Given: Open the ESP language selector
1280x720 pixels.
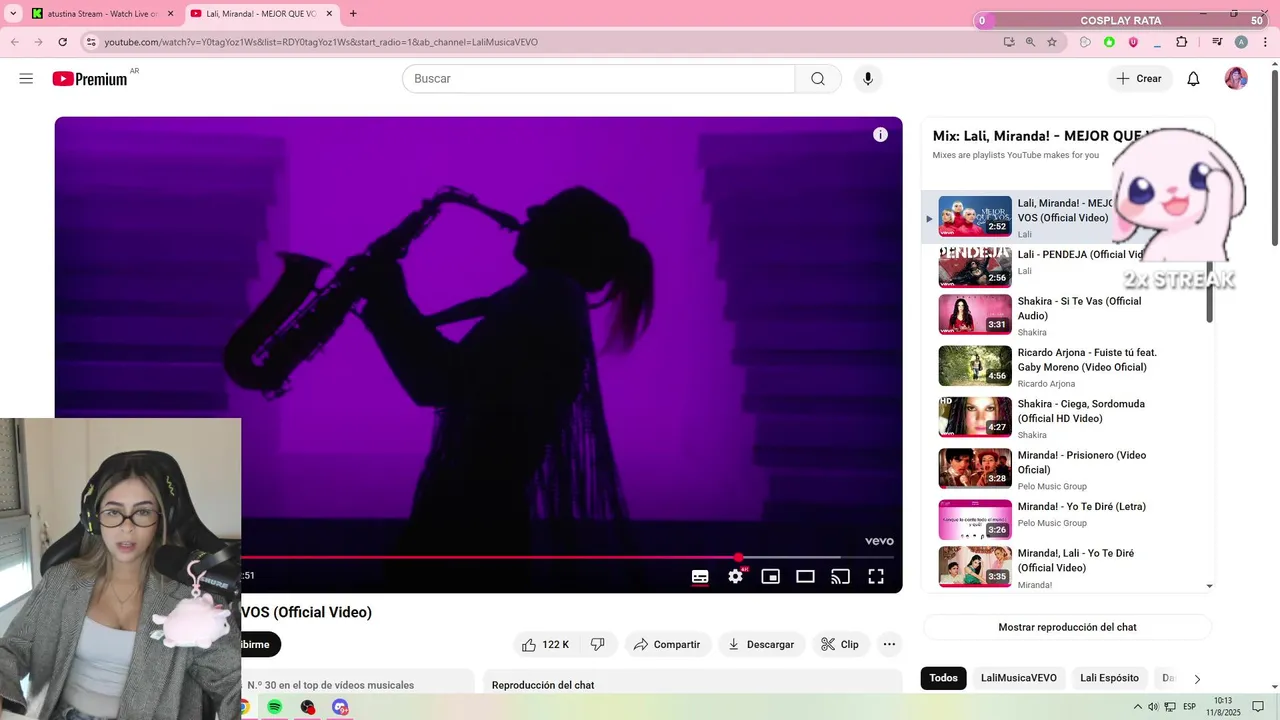Looking at the screenshot, I should [1190, 707].
